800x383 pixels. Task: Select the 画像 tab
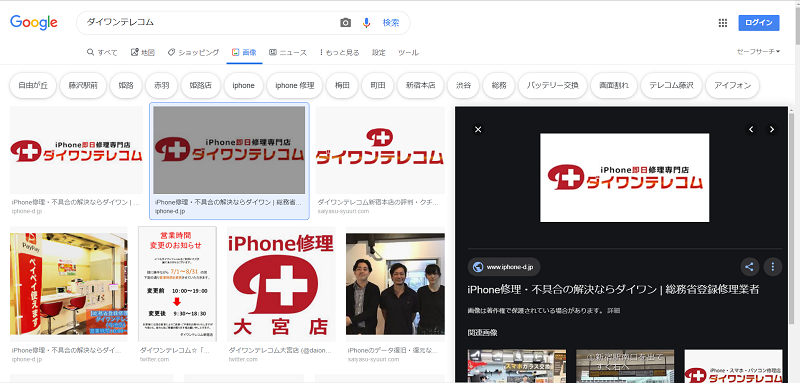click(x=244, y=53)
